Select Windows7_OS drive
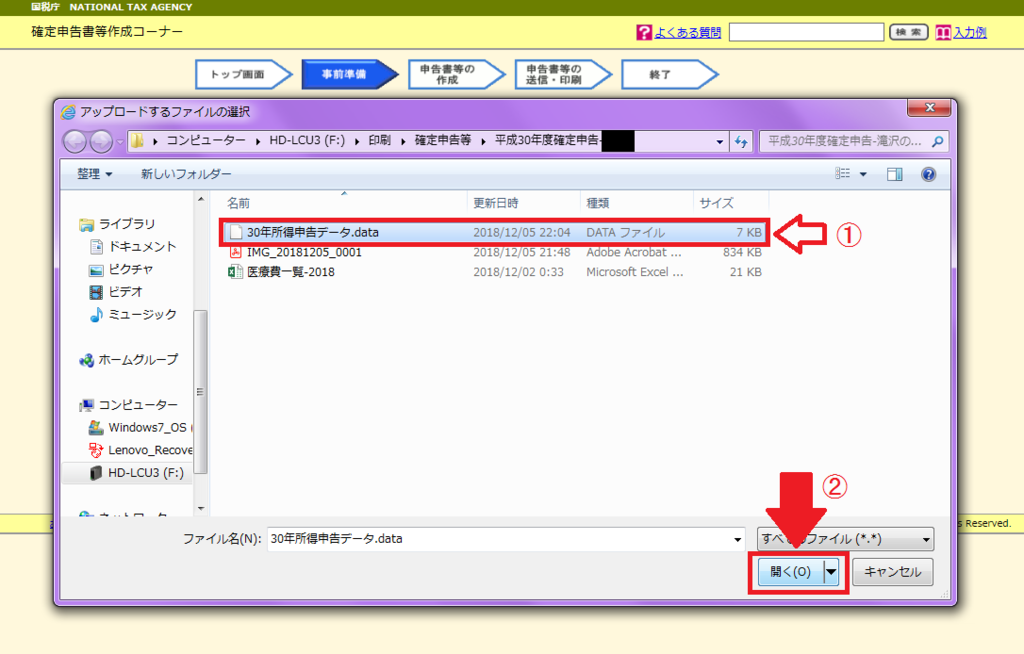1024x654 pixels. (x=140, y=427)
